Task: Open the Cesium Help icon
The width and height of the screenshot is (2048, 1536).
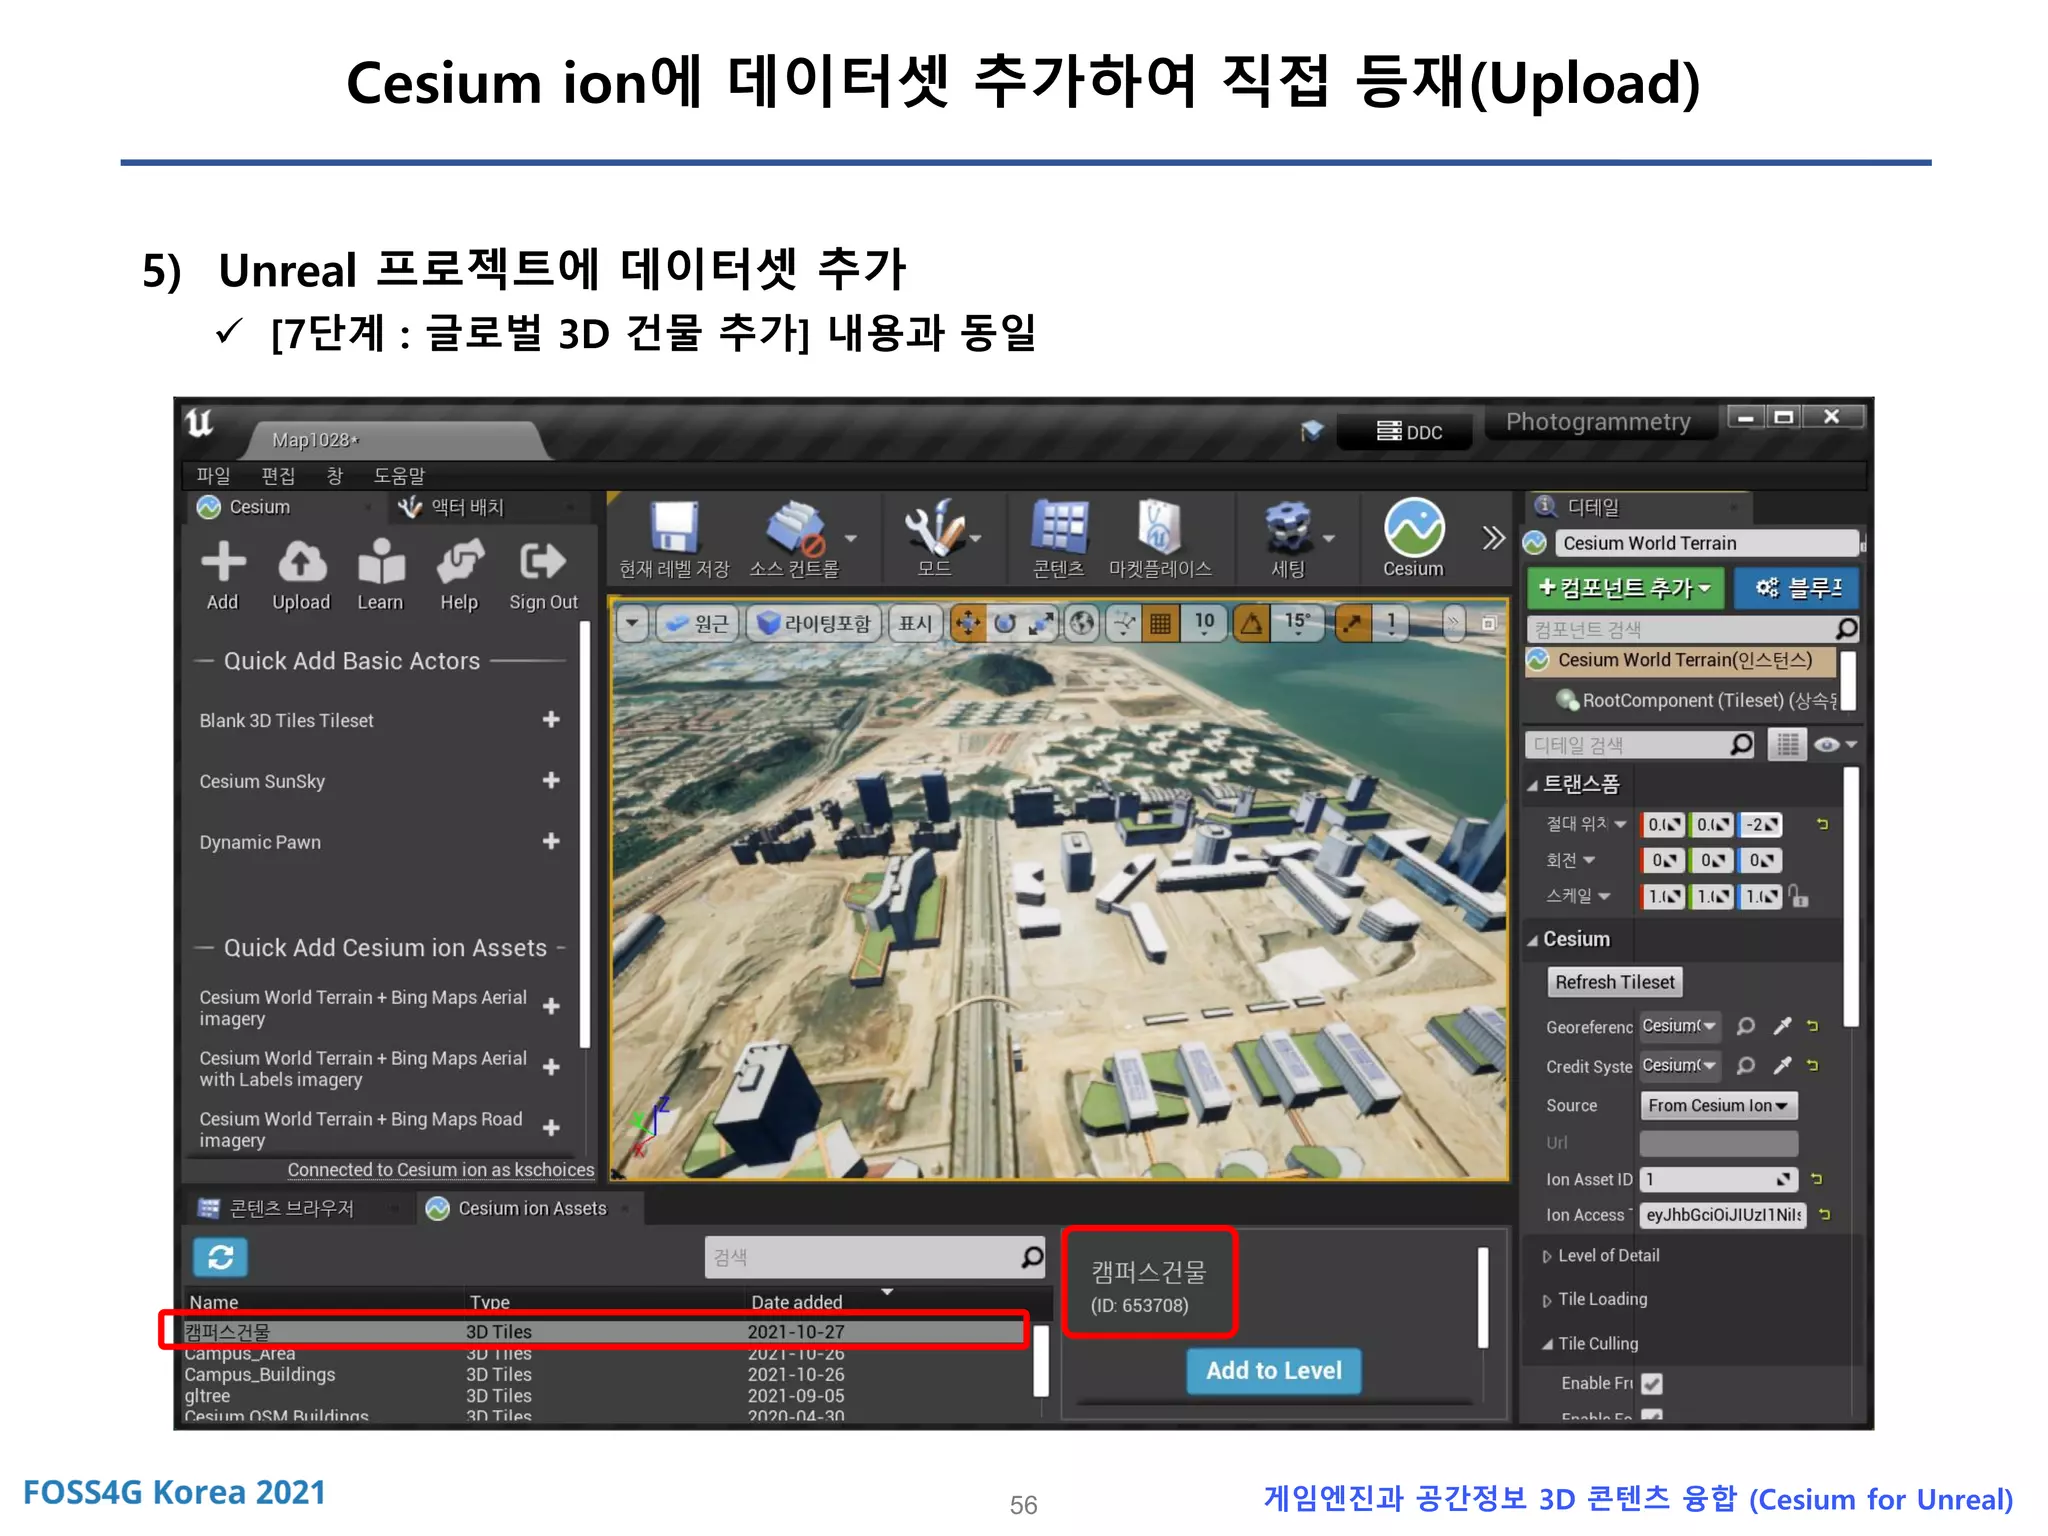Action: coord(460,563)
